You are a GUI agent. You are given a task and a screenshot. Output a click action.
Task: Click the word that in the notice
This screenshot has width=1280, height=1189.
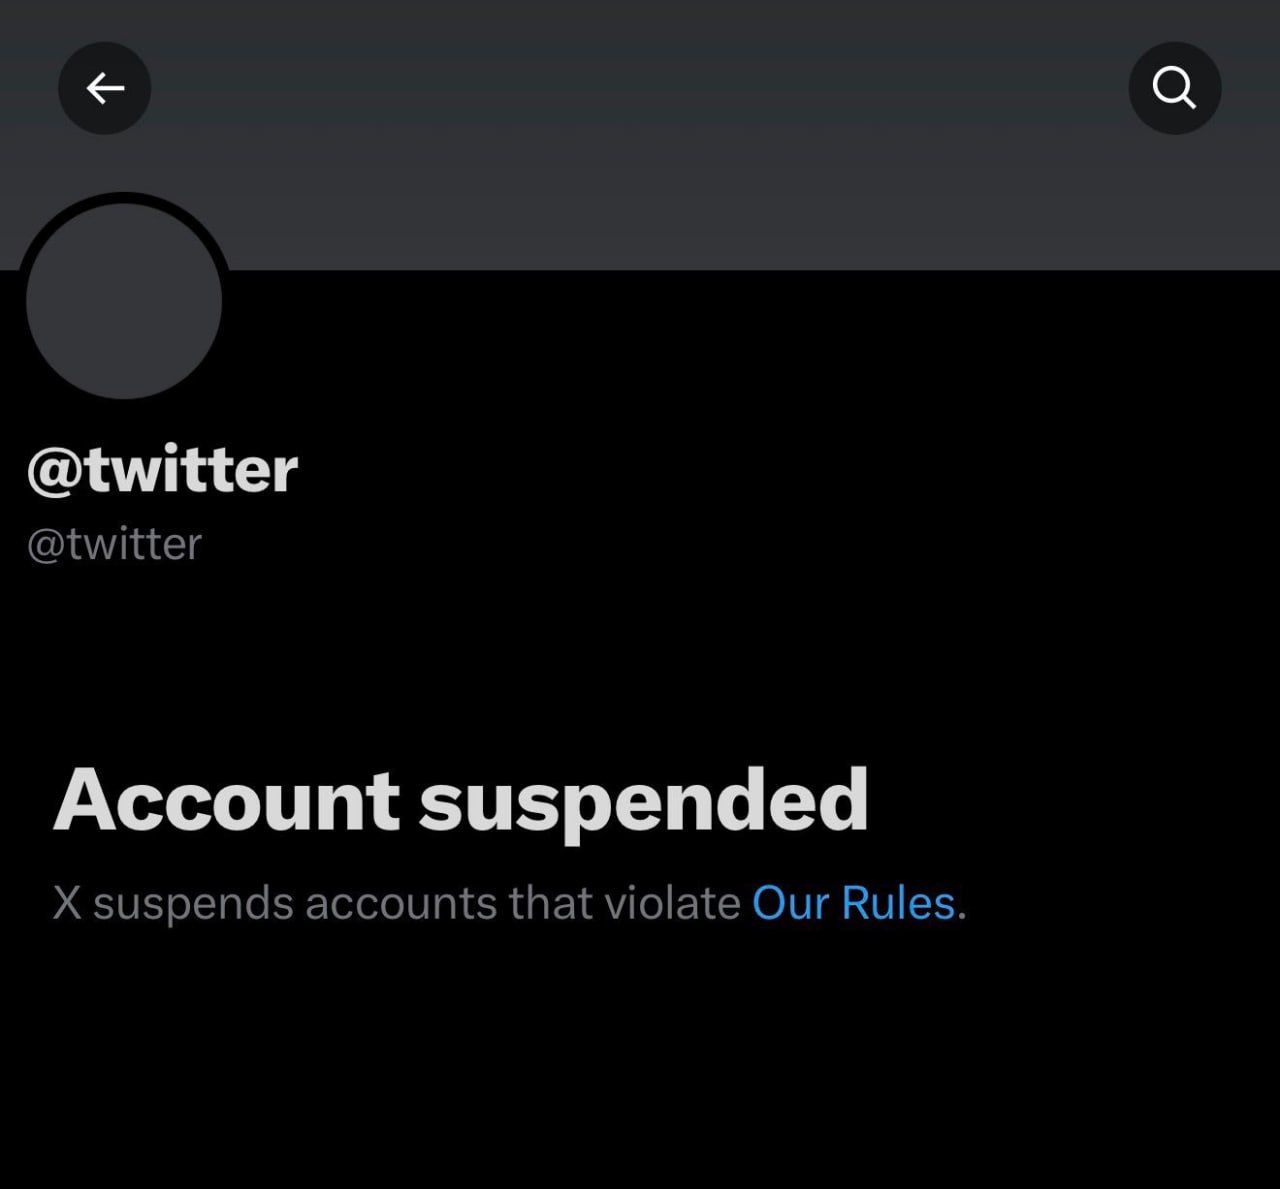point(550,903)
